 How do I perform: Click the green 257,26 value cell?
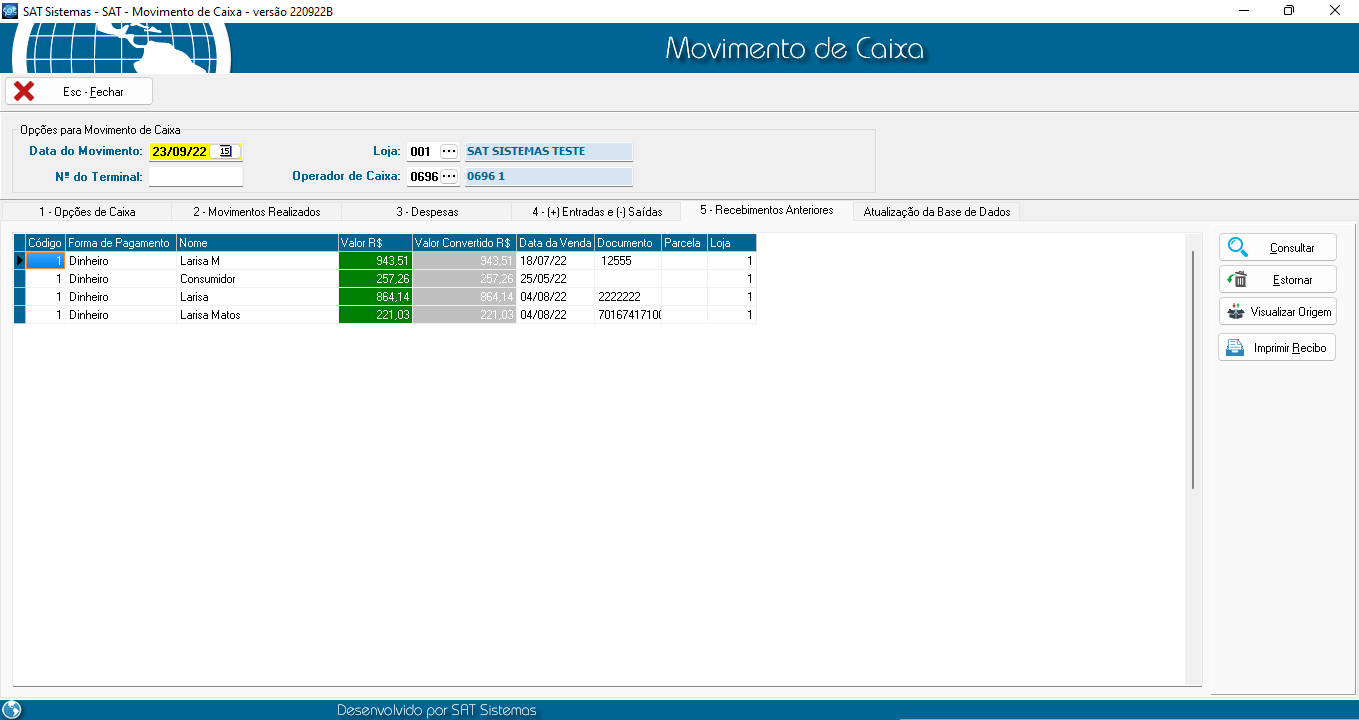tap(375, 279)
